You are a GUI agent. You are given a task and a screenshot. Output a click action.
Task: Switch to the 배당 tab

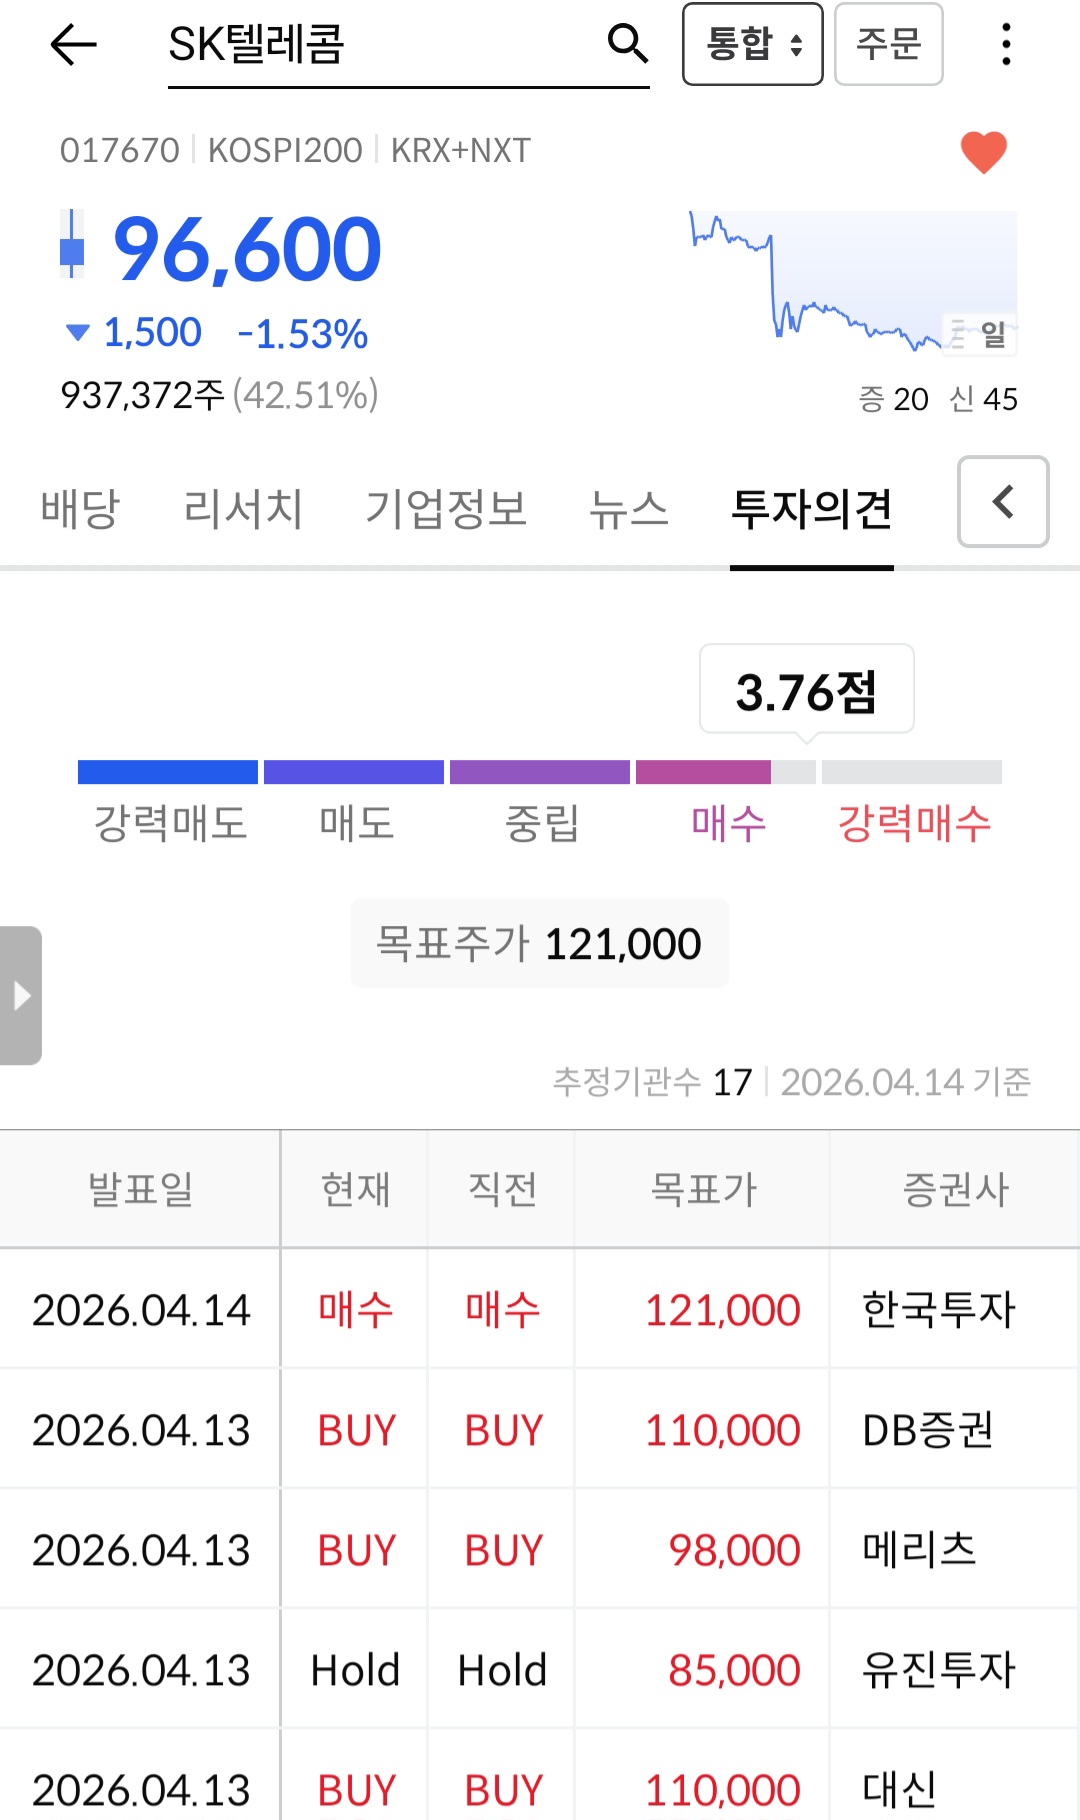coord(80,509)
